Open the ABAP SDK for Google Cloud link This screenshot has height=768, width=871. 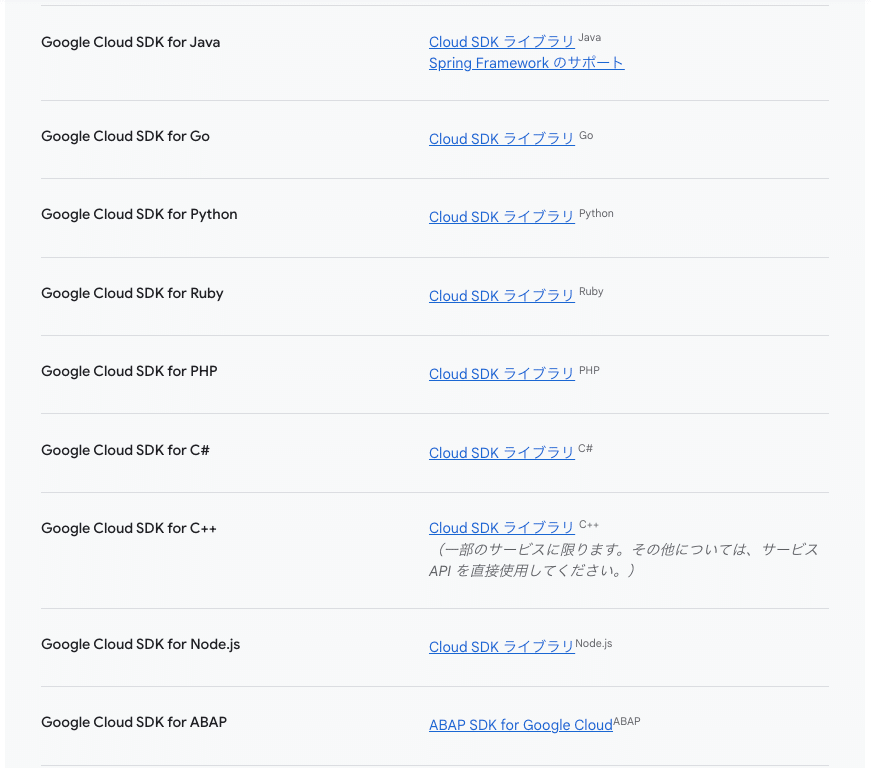(x=520, y=725)
